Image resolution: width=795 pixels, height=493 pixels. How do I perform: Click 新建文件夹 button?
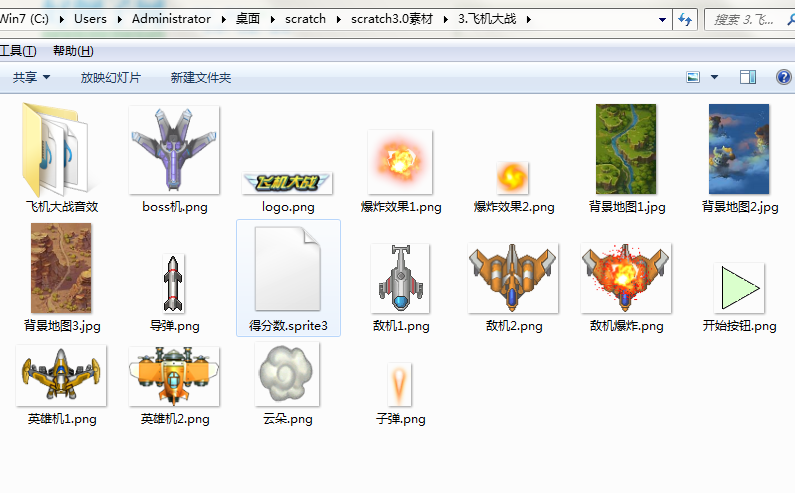click(x=201, y=78)
